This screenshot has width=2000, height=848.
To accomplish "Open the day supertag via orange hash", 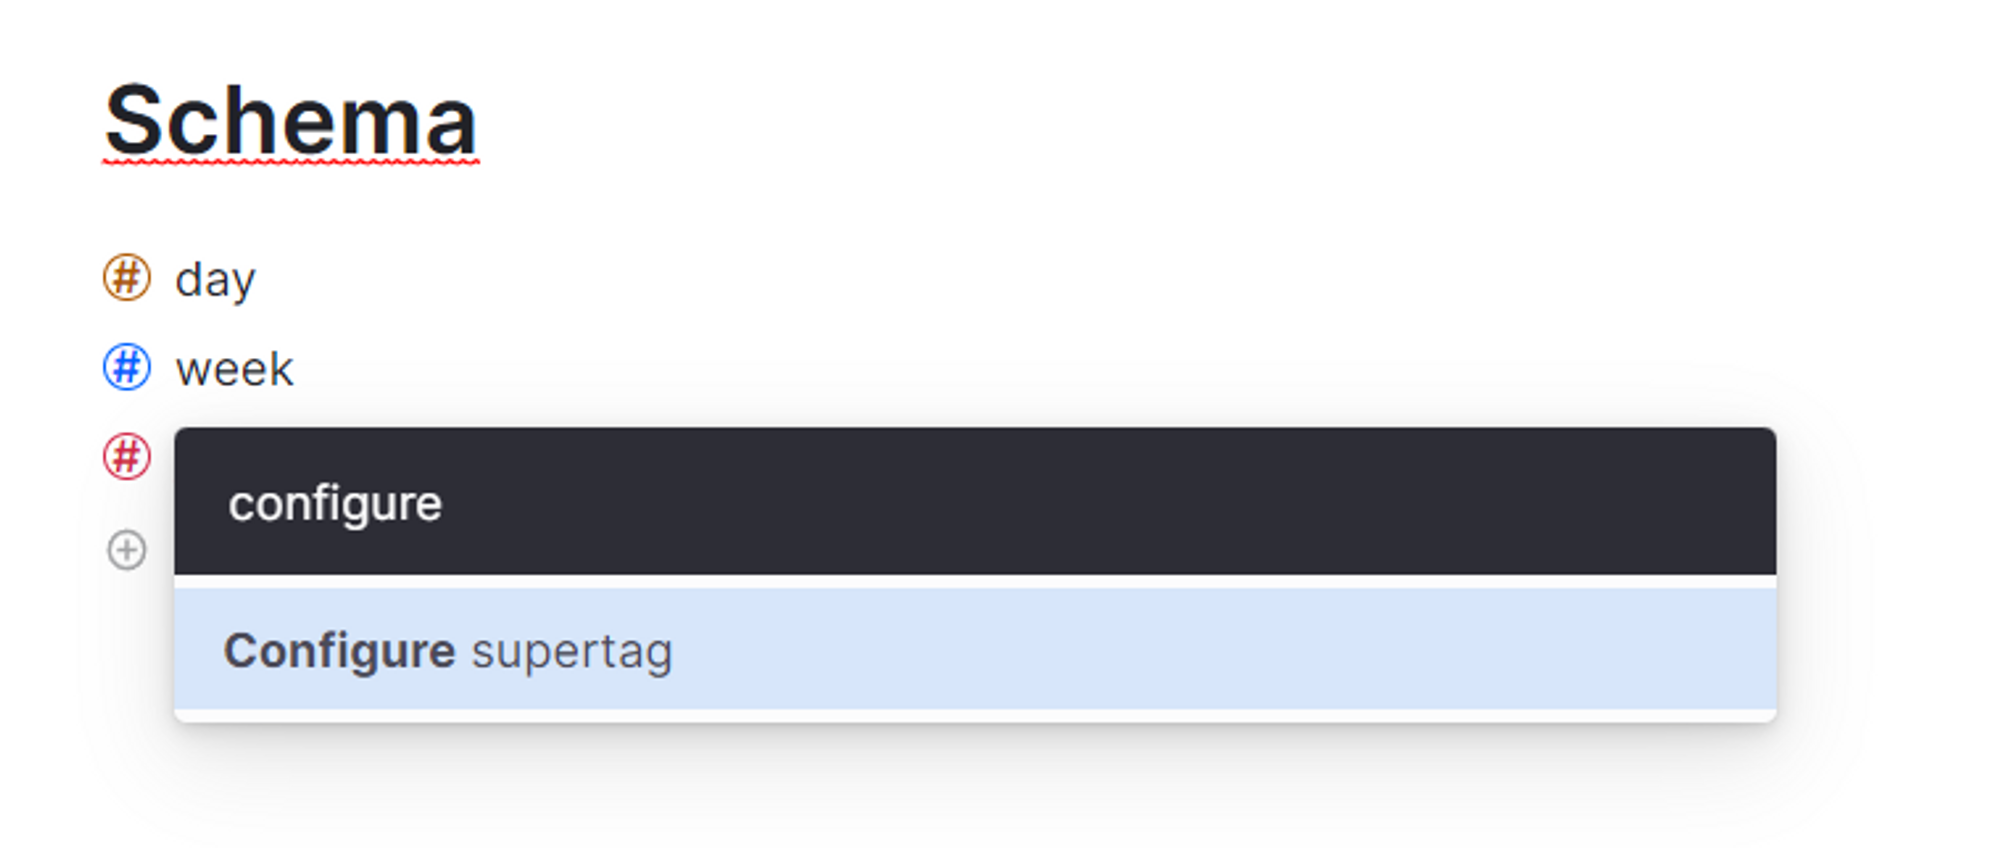I will pos(127,278).
